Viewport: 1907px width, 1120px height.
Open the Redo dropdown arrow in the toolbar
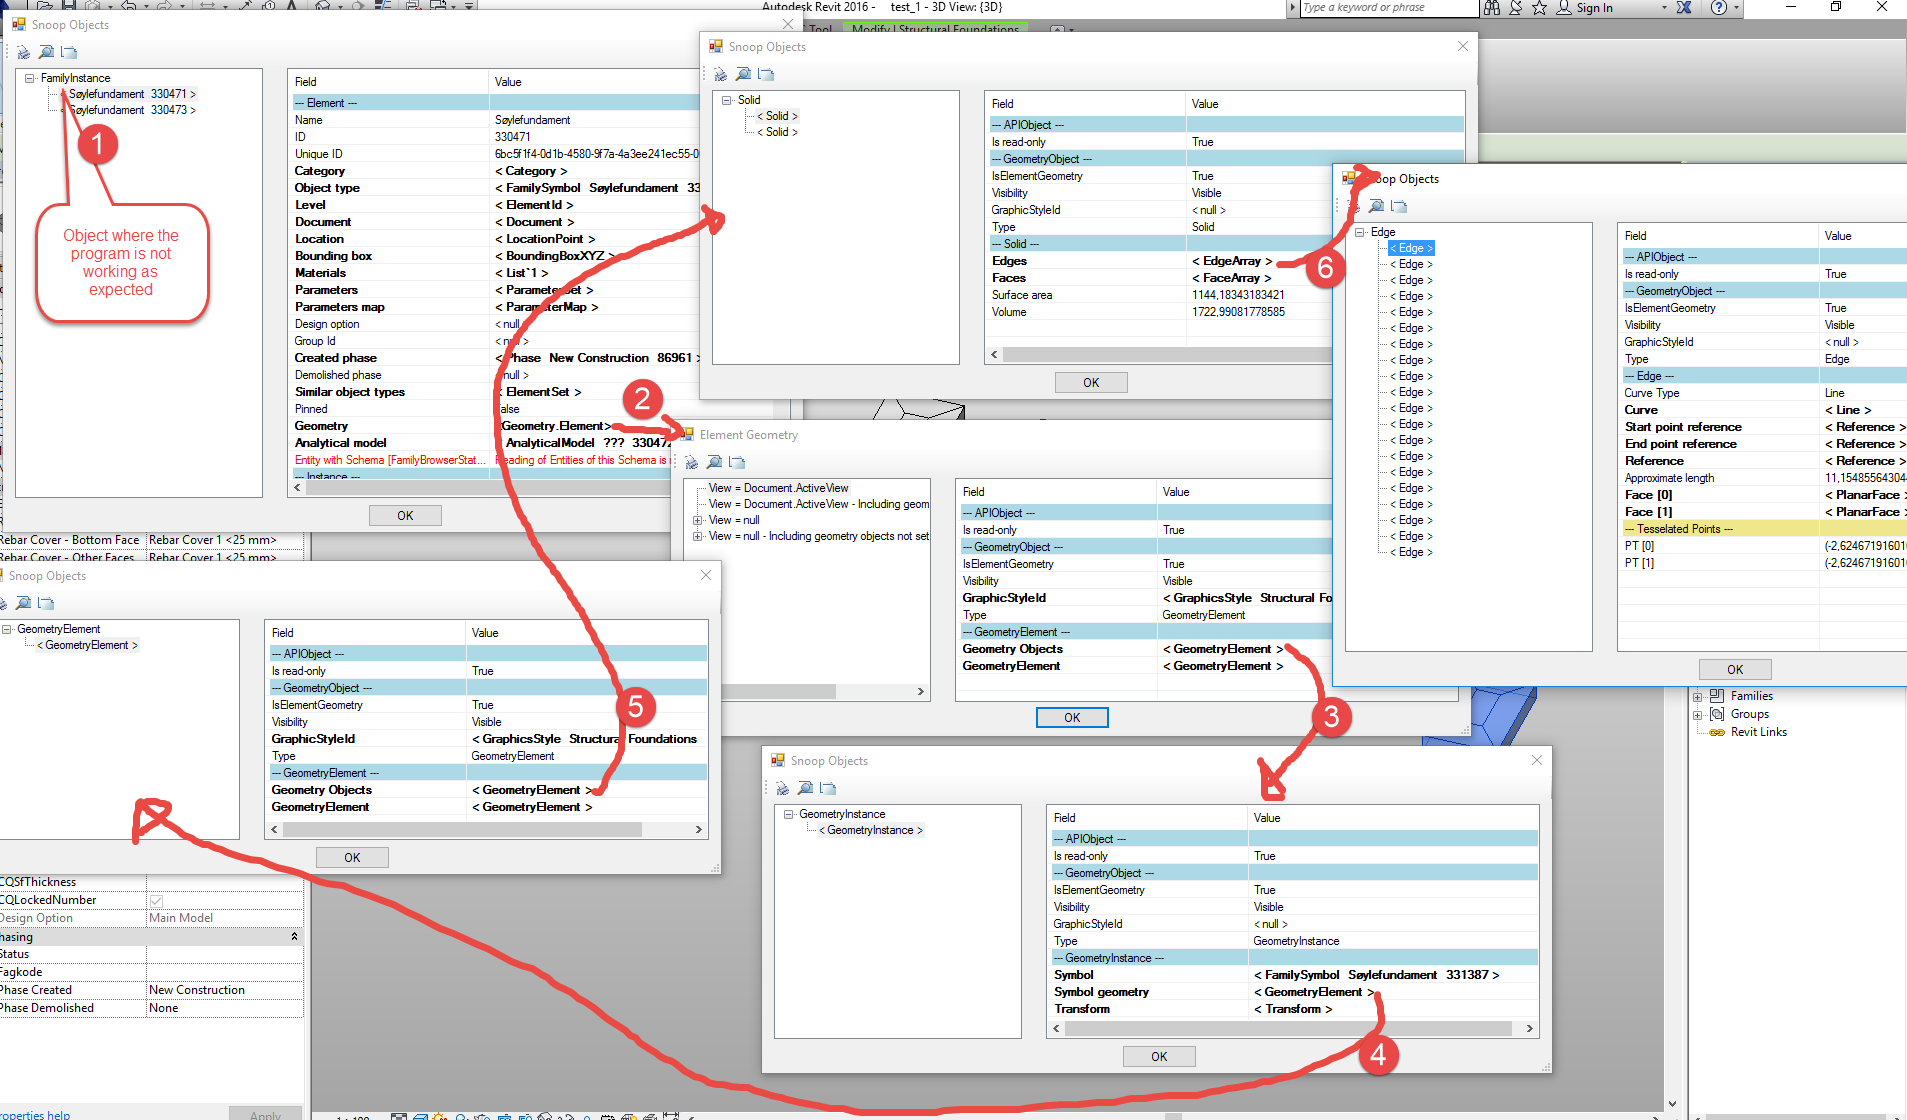click(x=182, y=5)
